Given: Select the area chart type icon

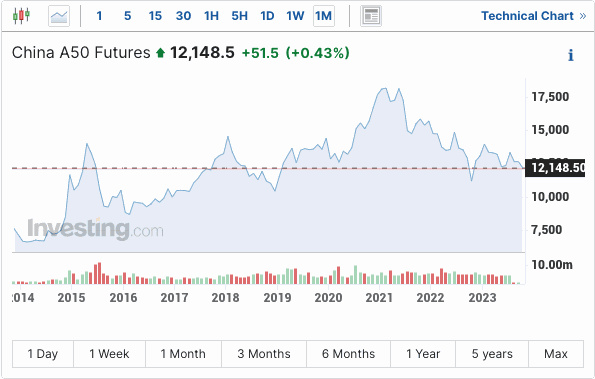Looking at the screenshot, I should click(59, 16).
